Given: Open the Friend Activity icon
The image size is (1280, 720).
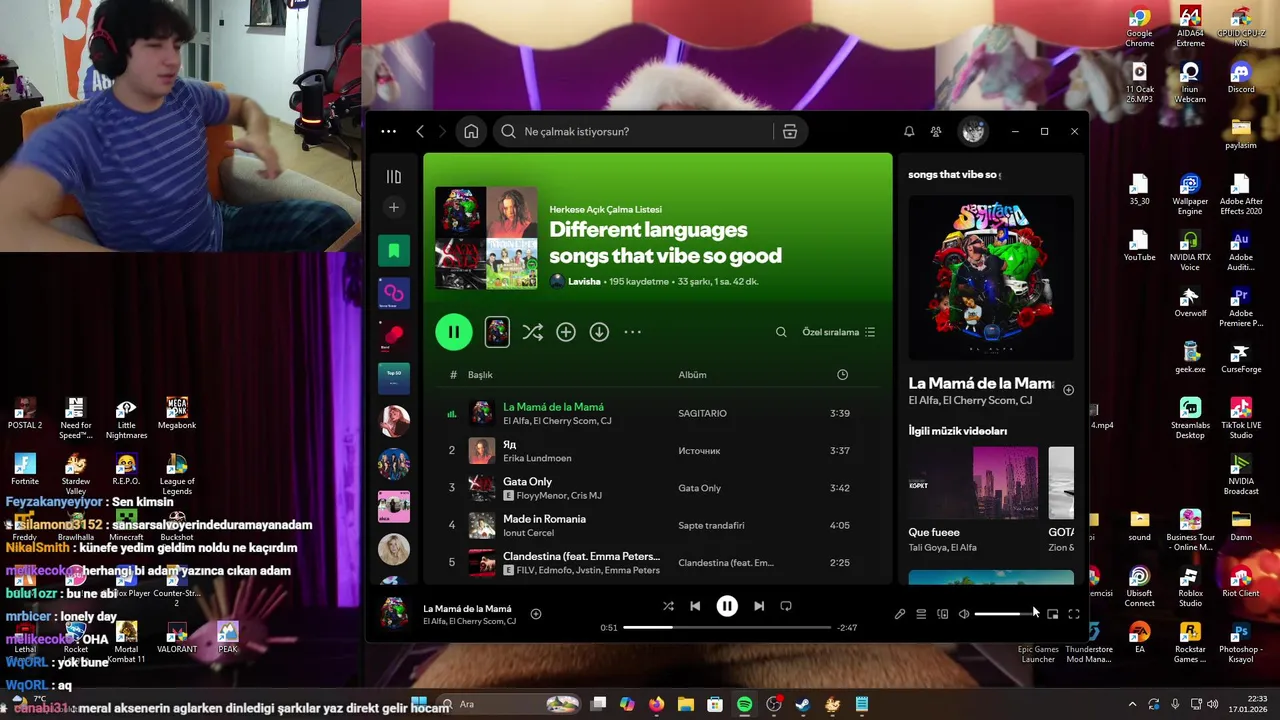Looking at the screenshot, I should [936, 132].
